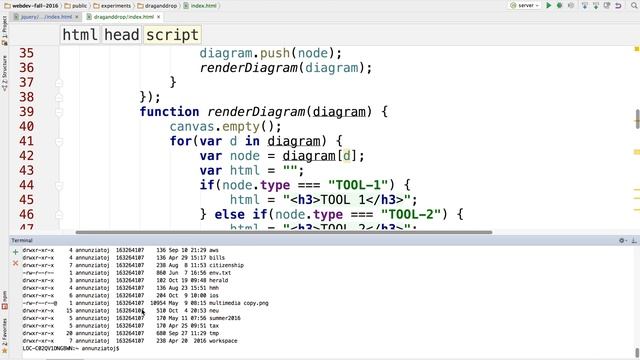Open the Project tool window tab

[4, 31]
